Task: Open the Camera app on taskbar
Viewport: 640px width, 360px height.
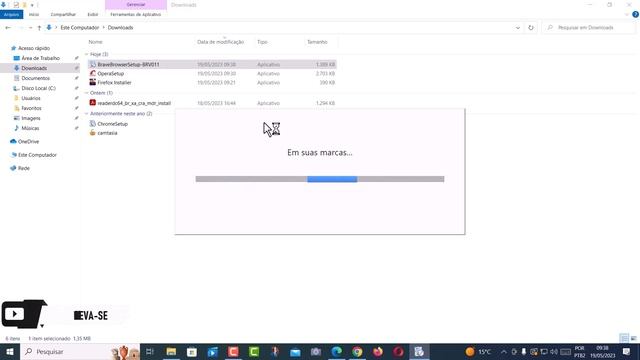Action: [x=316, y=351]
